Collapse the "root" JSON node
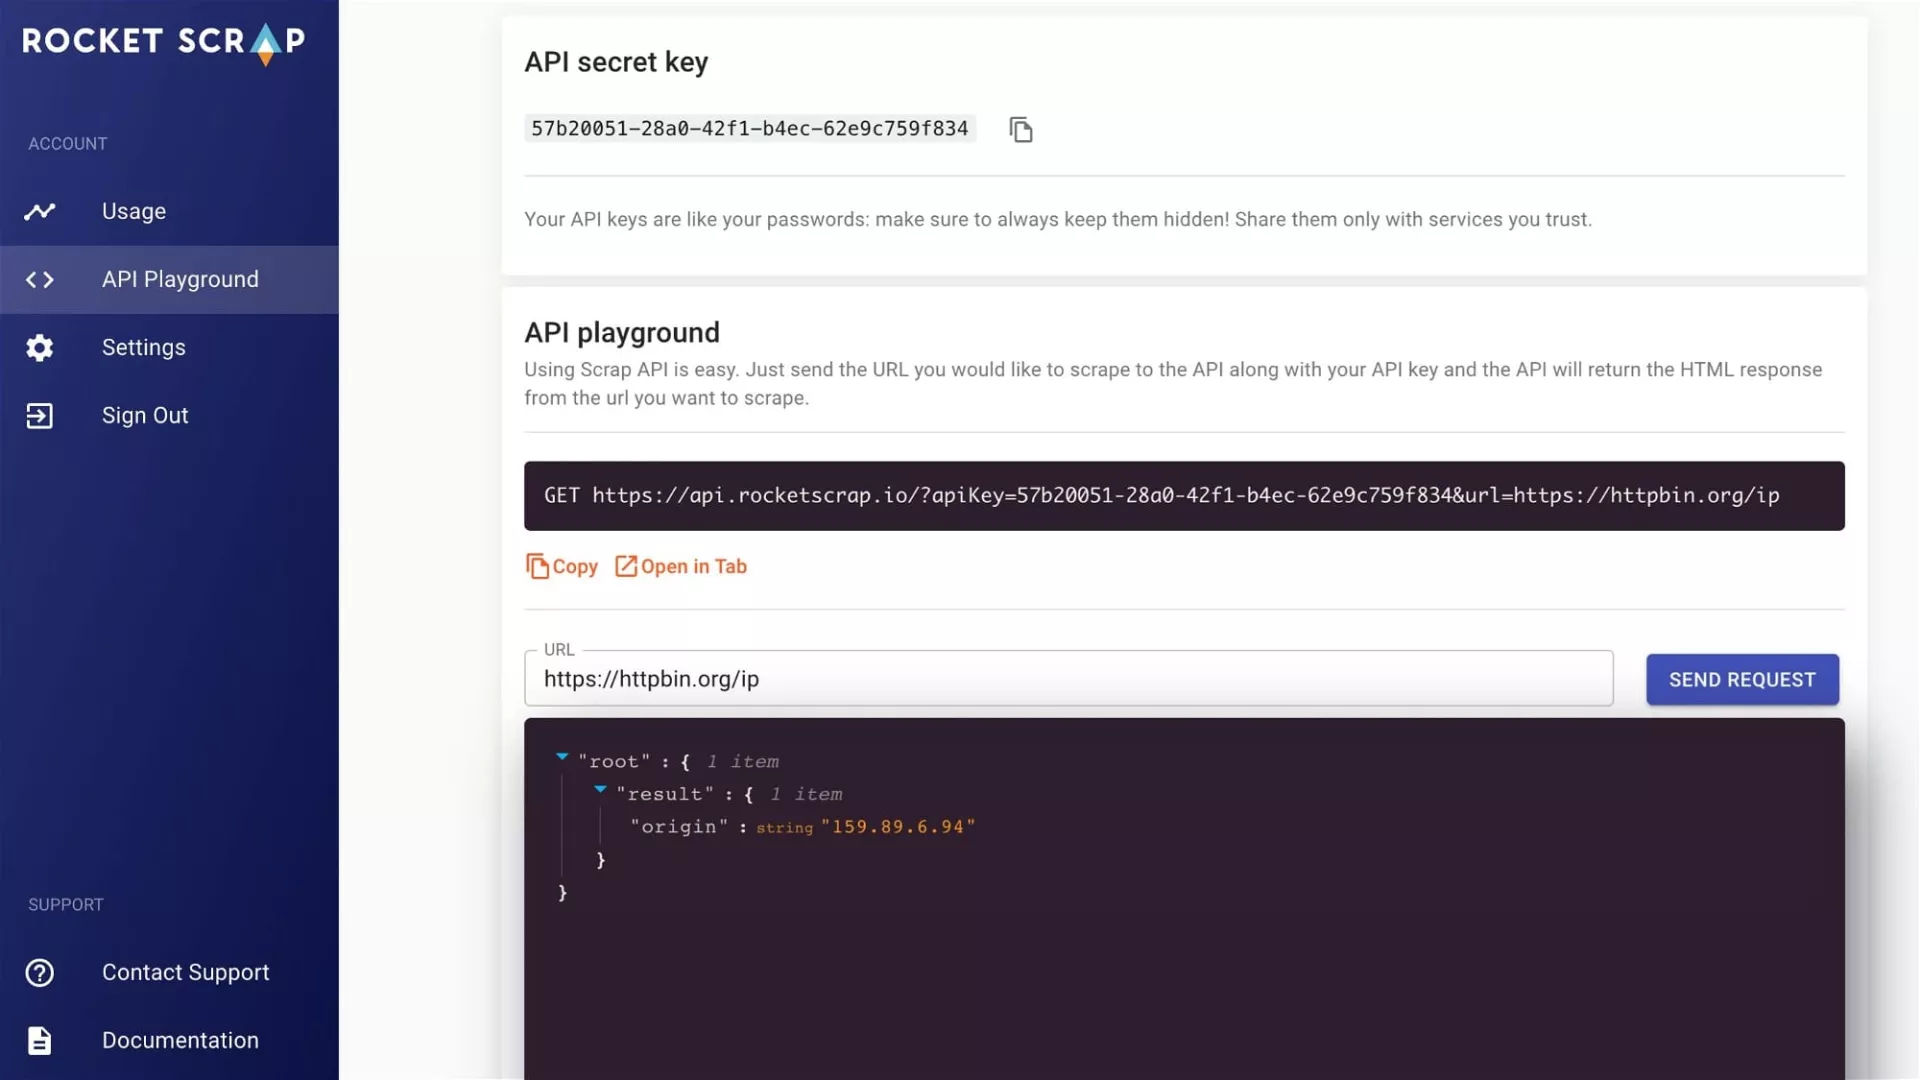1920x1080 pixels. point(562,757)
